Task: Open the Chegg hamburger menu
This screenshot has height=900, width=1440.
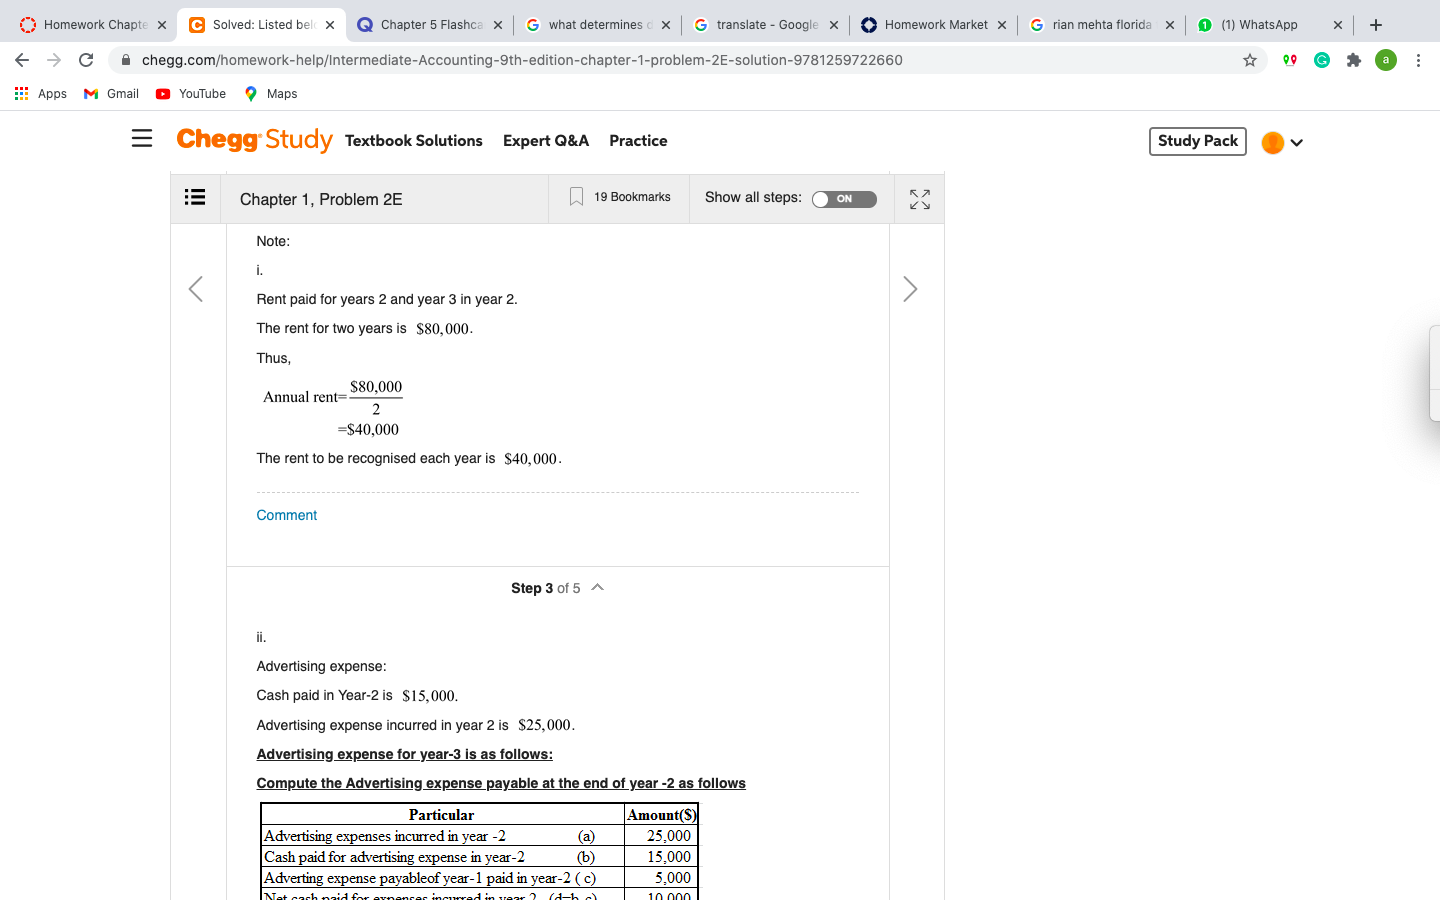Action: [x=142, y=139]
